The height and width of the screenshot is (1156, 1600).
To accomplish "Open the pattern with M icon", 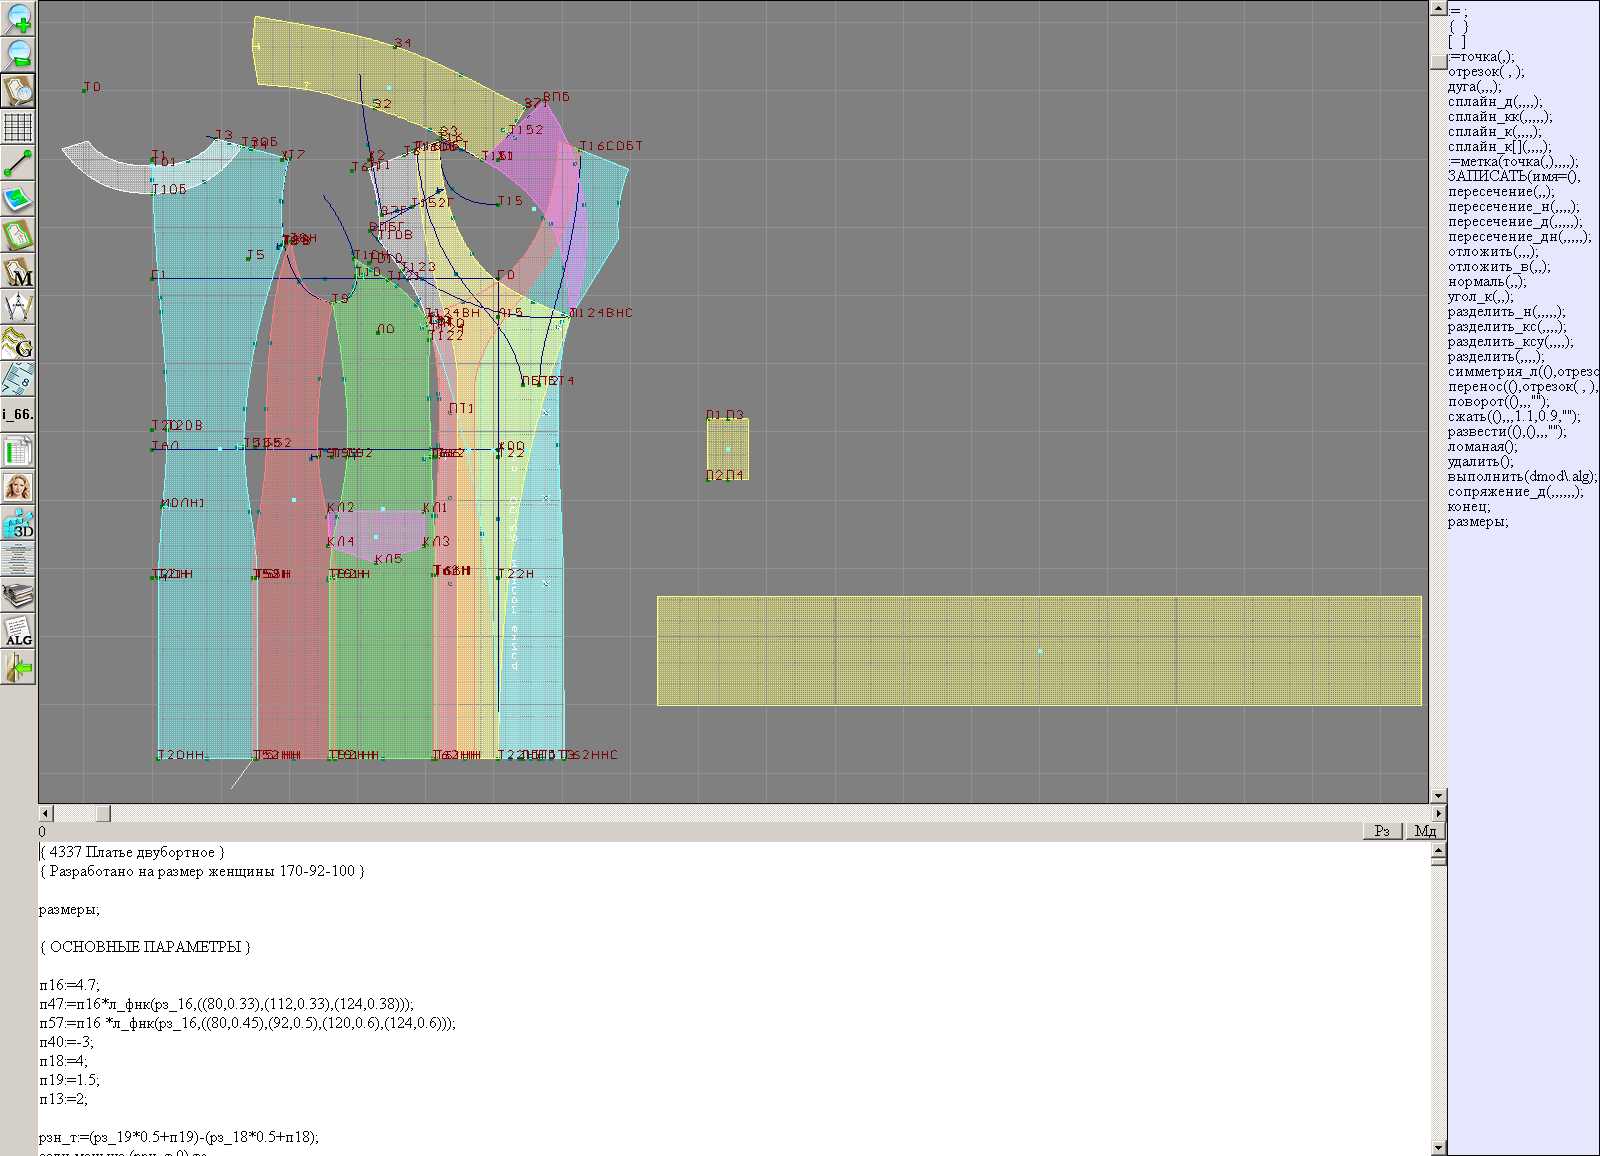I will tap(18, 272).
